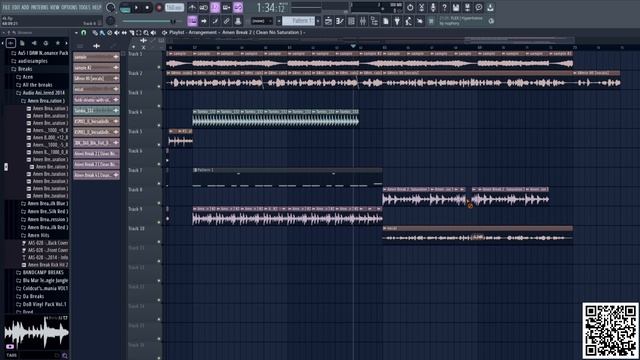Click the microphone audio recording icon
640x360 pixels.
[433, 7]
